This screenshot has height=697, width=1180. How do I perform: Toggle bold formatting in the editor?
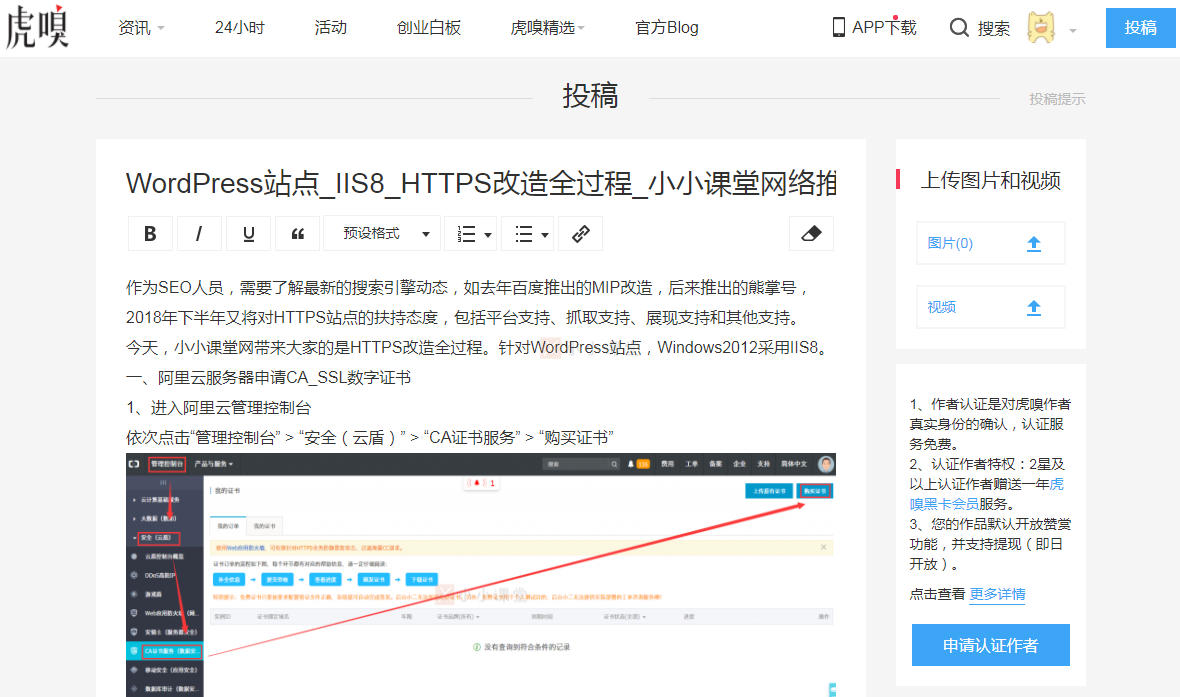tap(150, 234)
